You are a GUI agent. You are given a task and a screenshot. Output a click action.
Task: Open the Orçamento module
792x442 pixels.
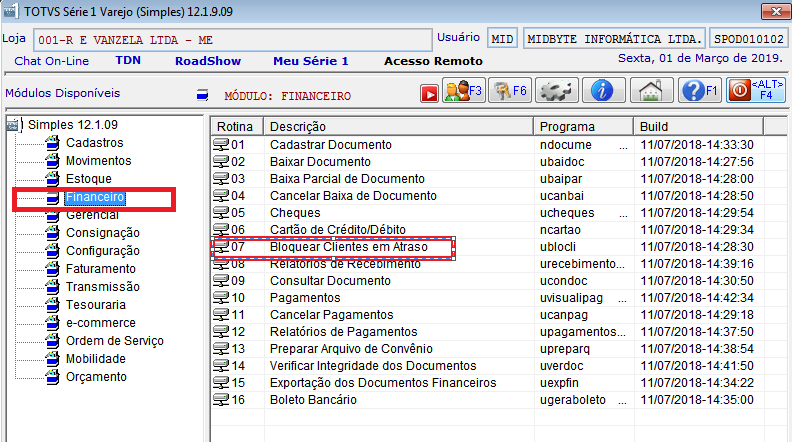click(96, 377)
